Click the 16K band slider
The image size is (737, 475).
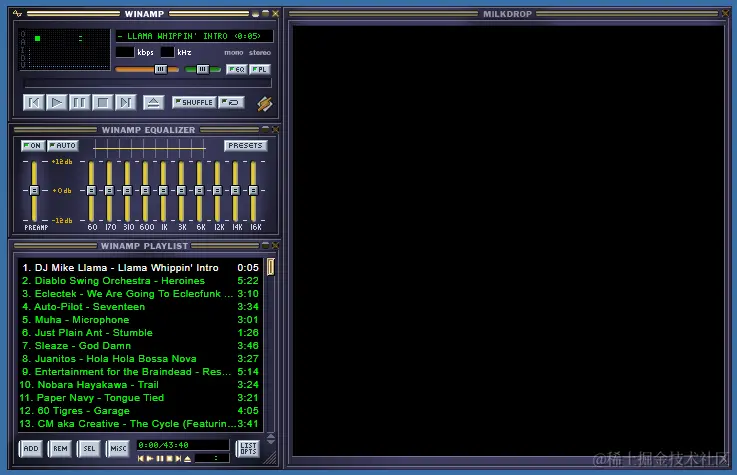tap(253, 190)
